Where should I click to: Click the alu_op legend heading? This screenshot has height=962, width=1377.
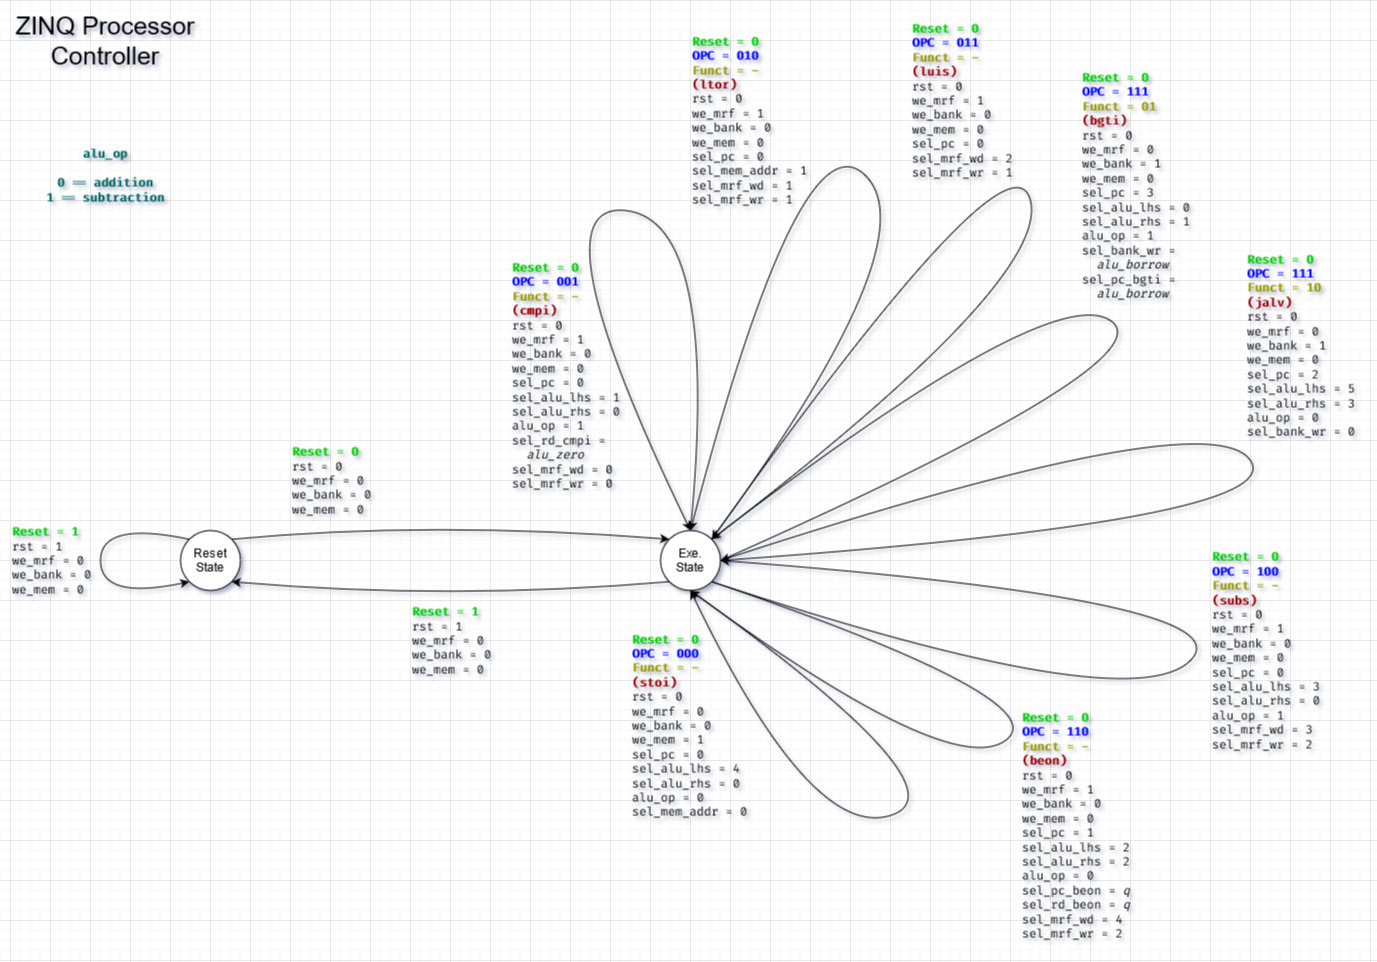click(x=105, y=154)
